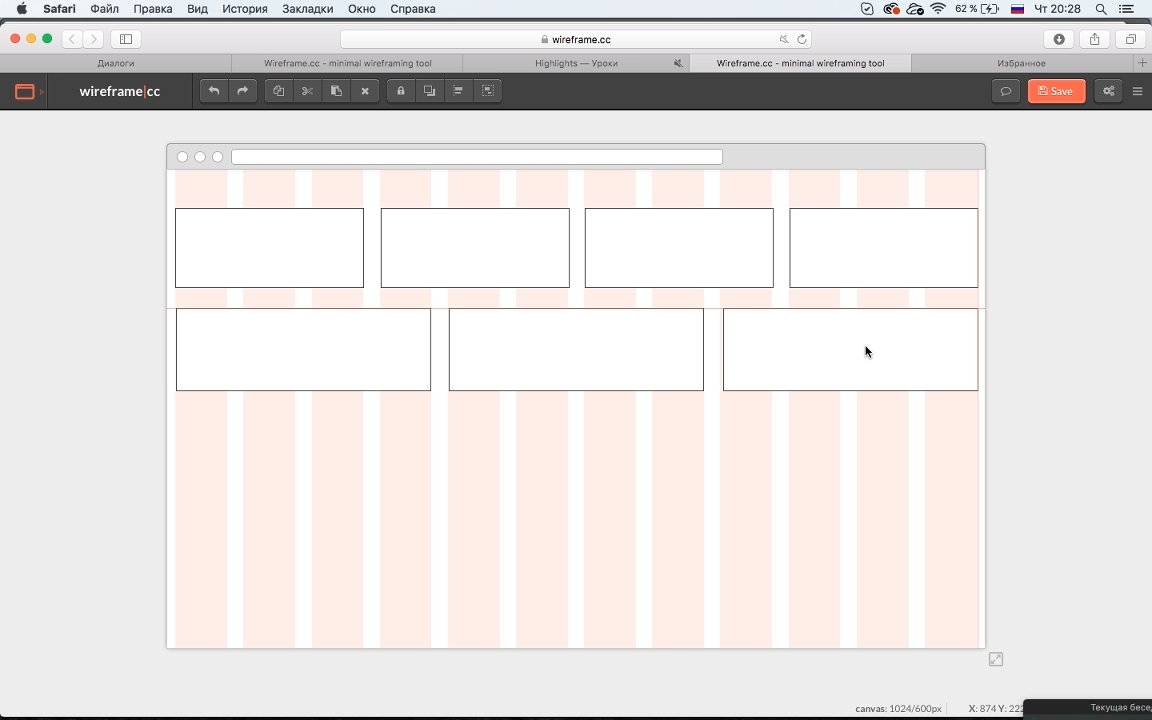Image resolution: width=1152 pixels, height=720 pixels.
Task: Open the settings gears button
Action: point(1108,91)
